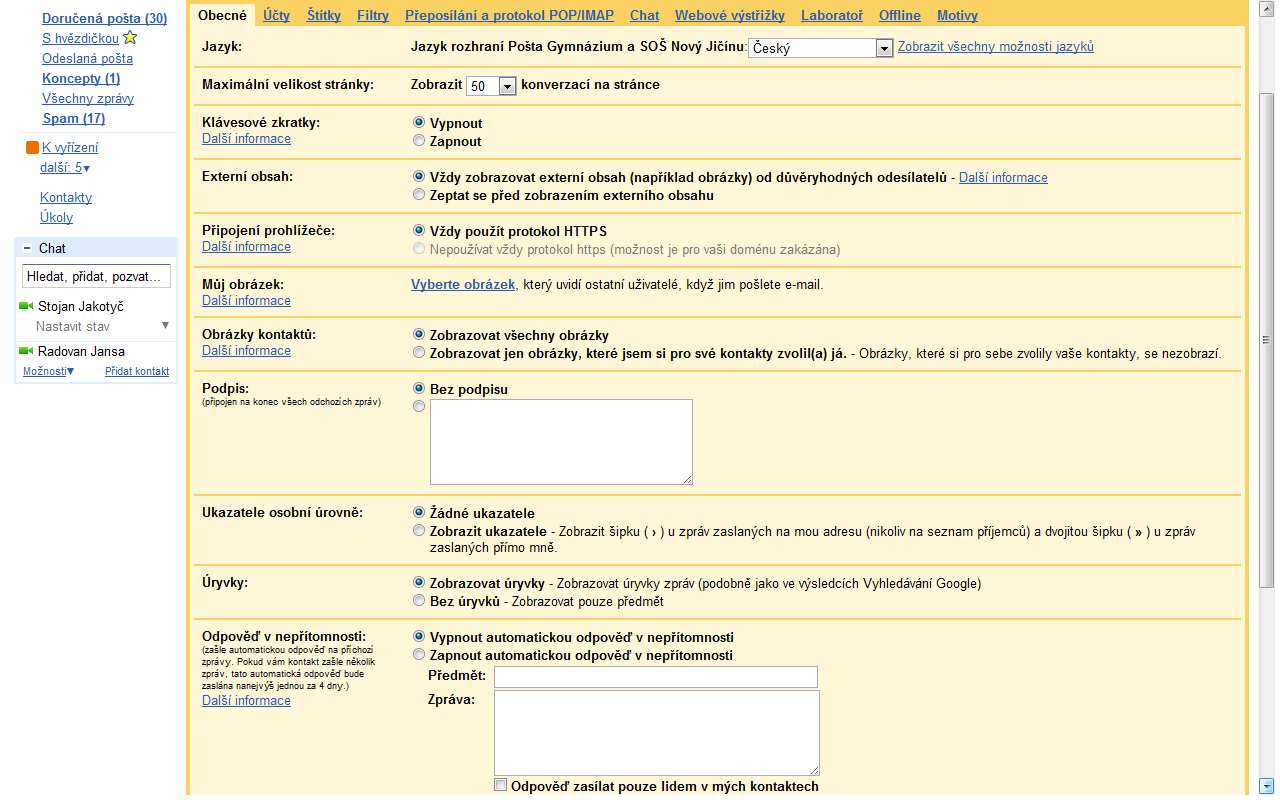Open Nastavit stav status dropdown arrow
The image size is (1280, 800).
pos(166,326)
